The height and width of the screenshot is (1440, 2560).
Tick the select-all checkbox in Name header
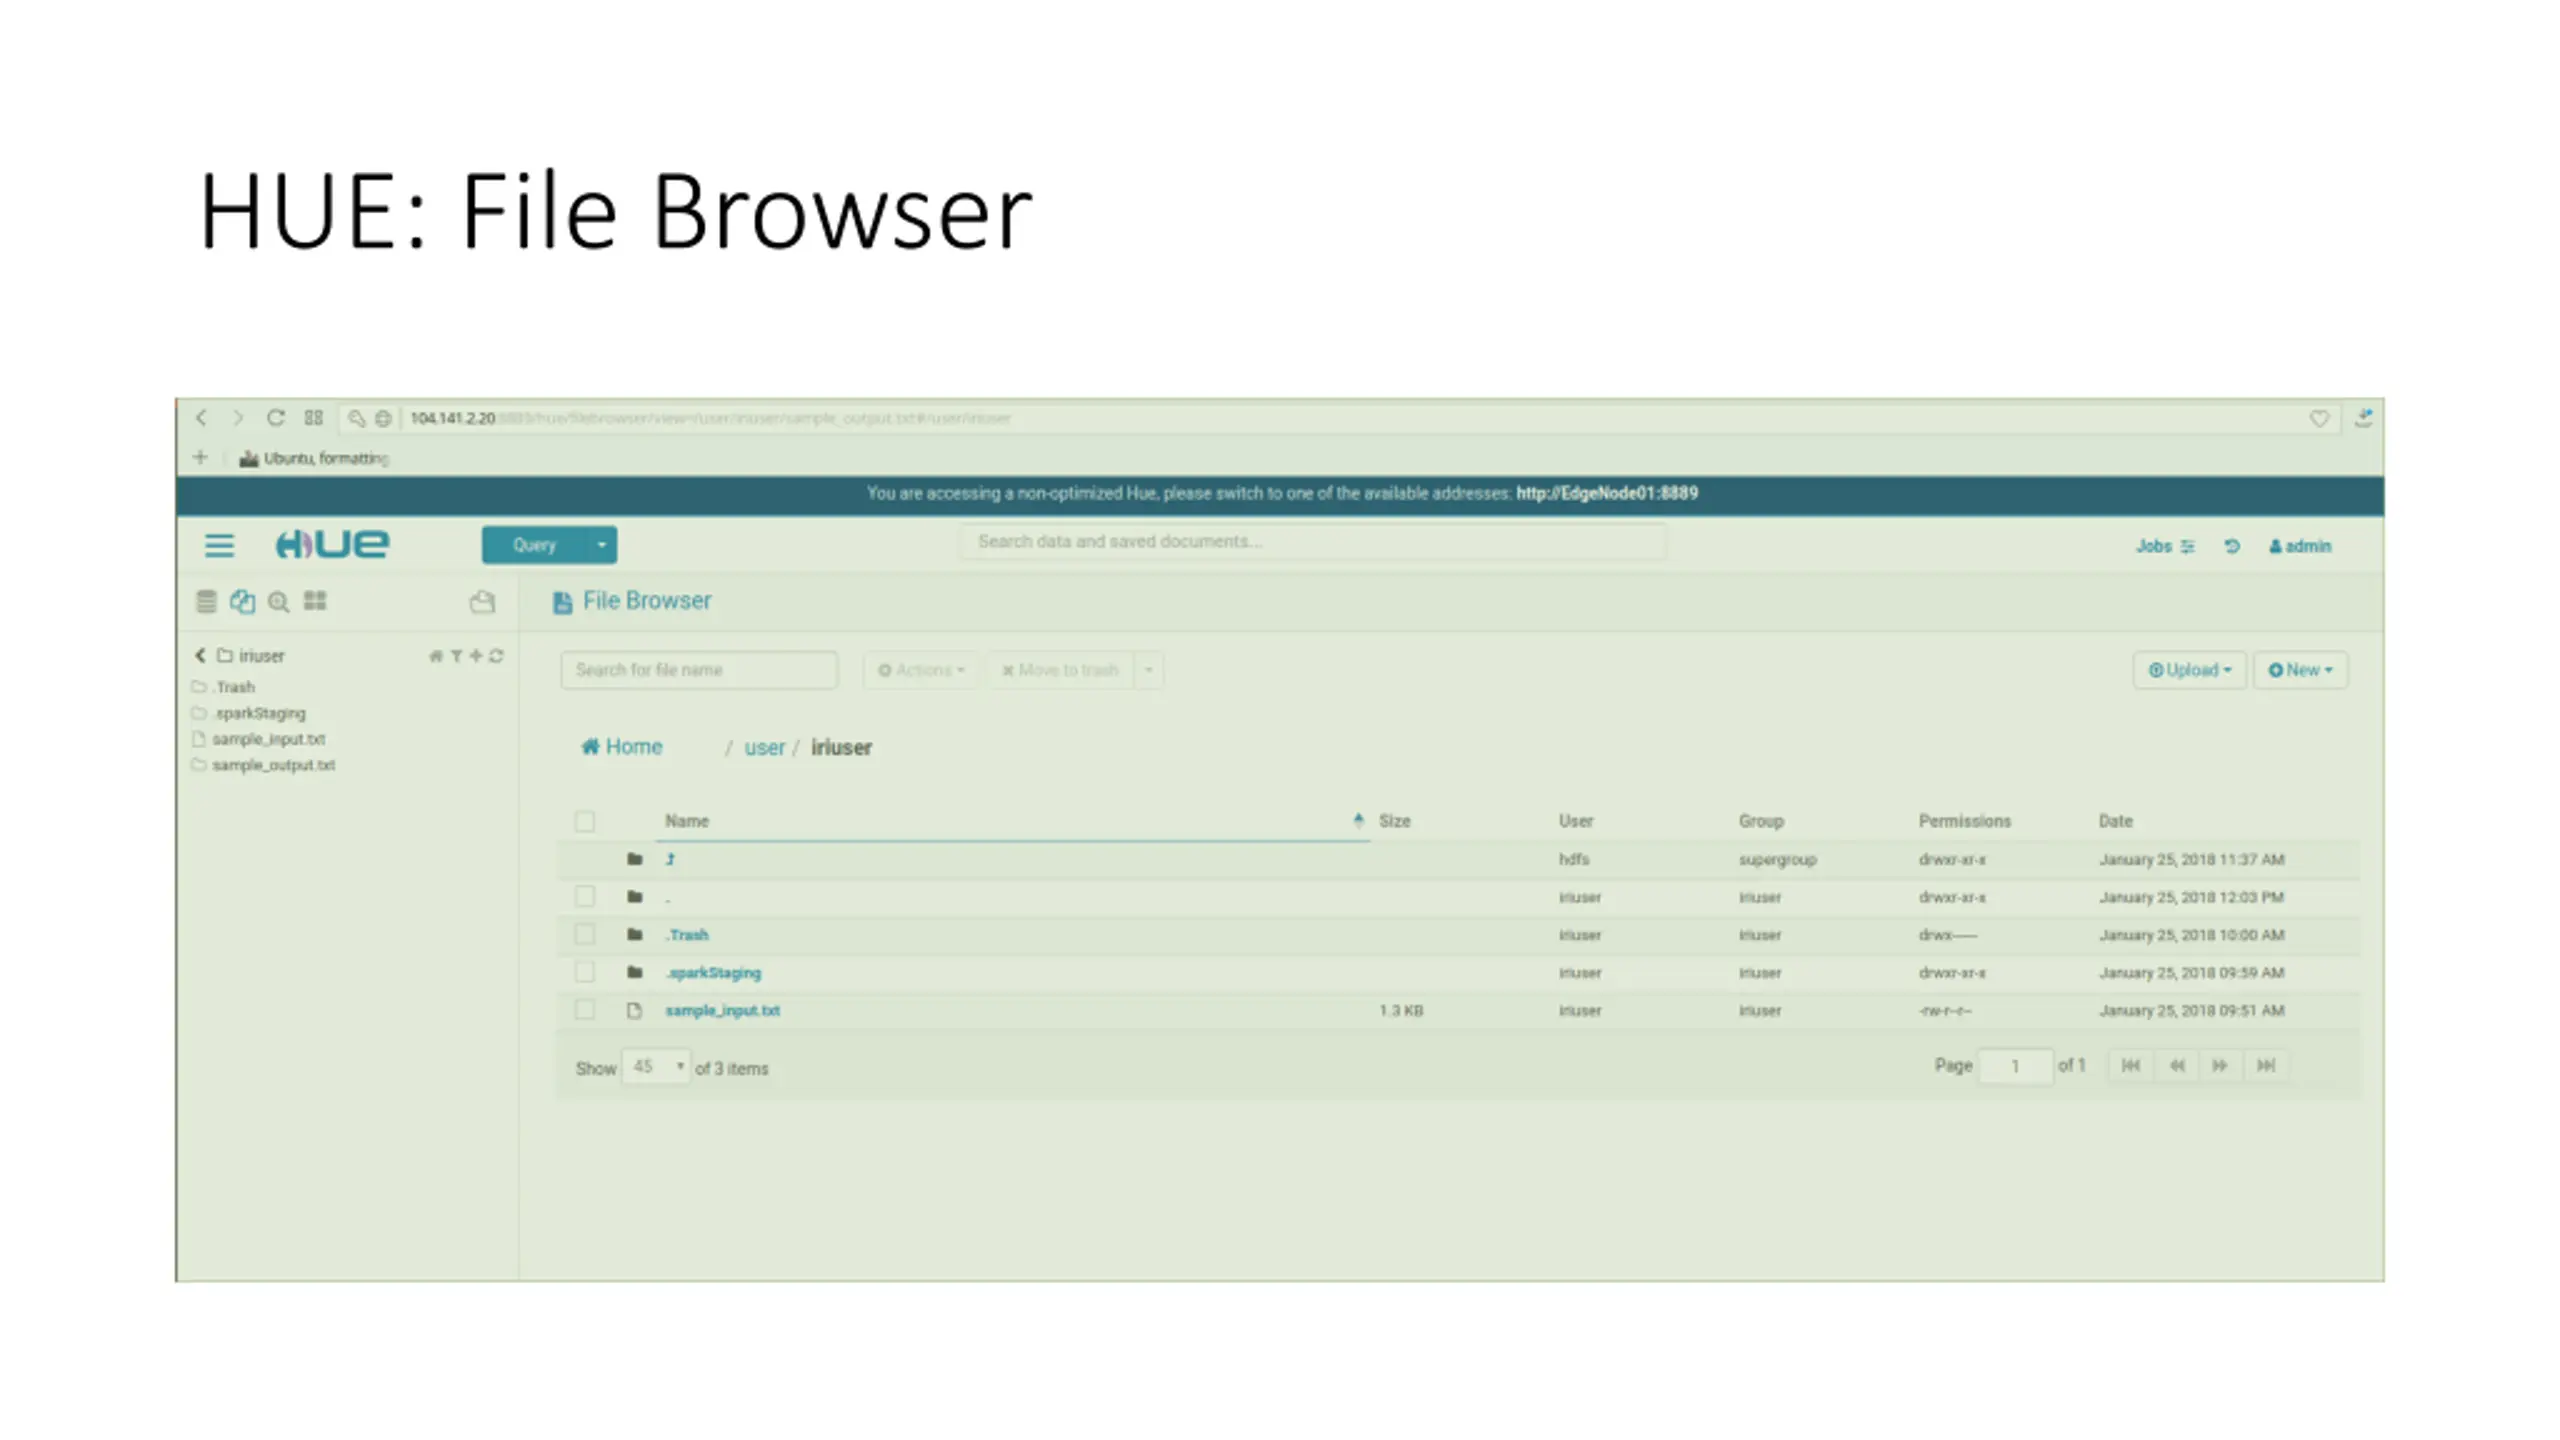click(585, 822)
